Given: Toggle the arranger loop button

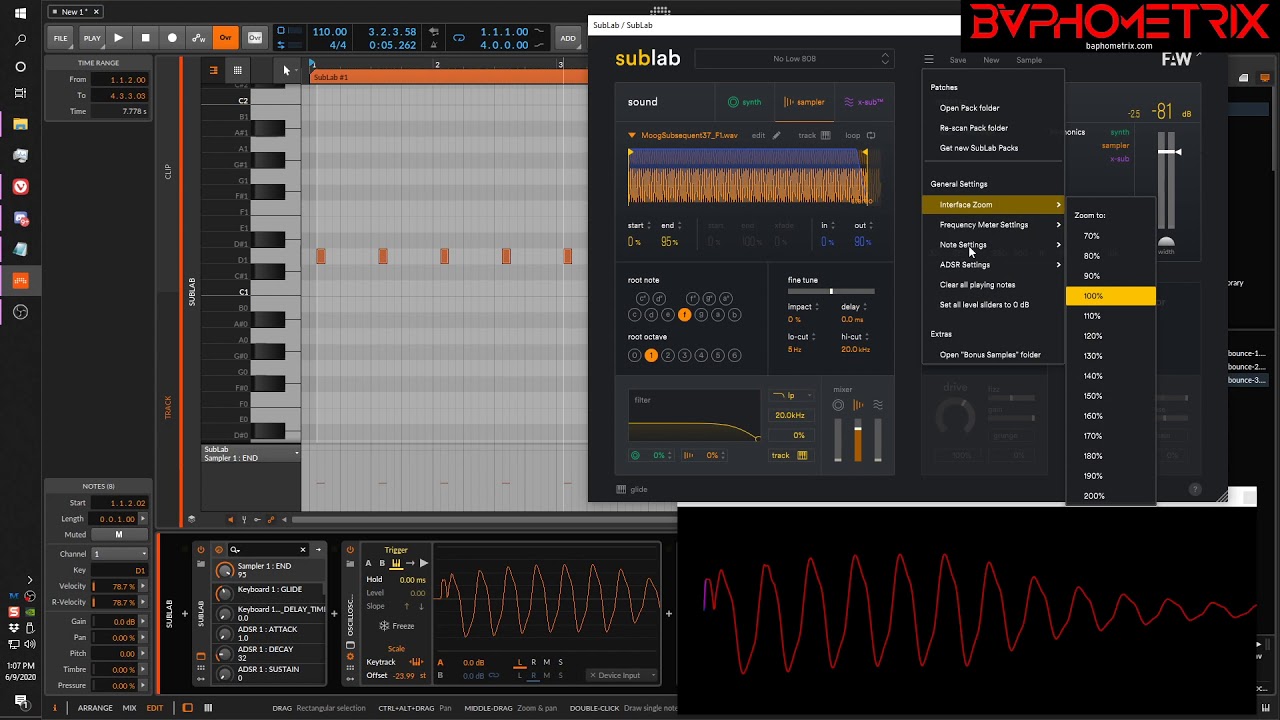Looking at the screenshot, I should (459, 38).
